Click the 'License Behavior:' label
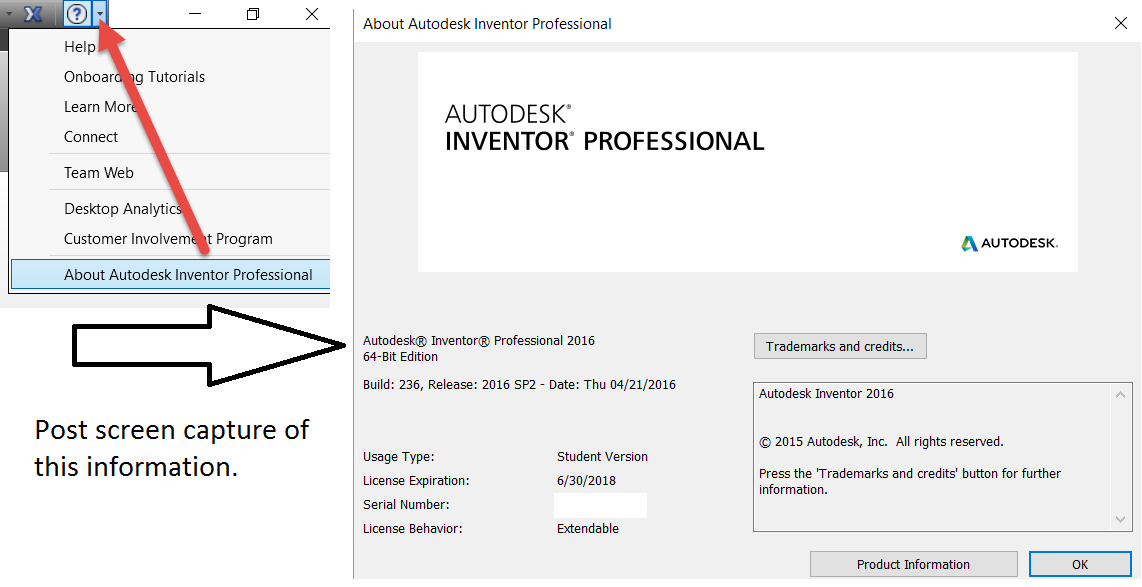Screen dimensions: 1142x587 [412, 529]
